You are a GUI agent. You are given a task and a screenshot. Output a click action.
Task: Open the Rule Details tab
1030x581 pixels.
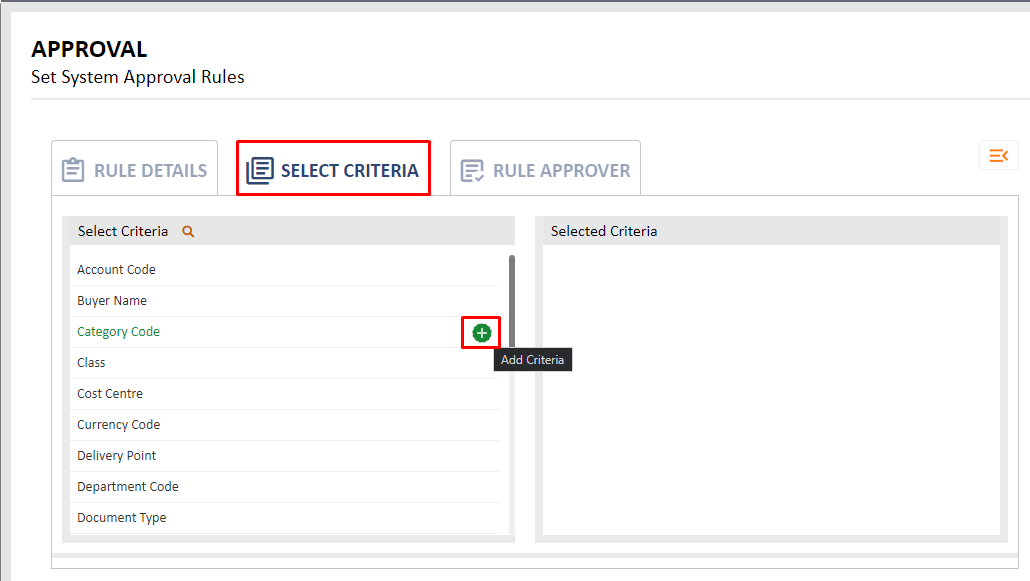pos(135,168)
